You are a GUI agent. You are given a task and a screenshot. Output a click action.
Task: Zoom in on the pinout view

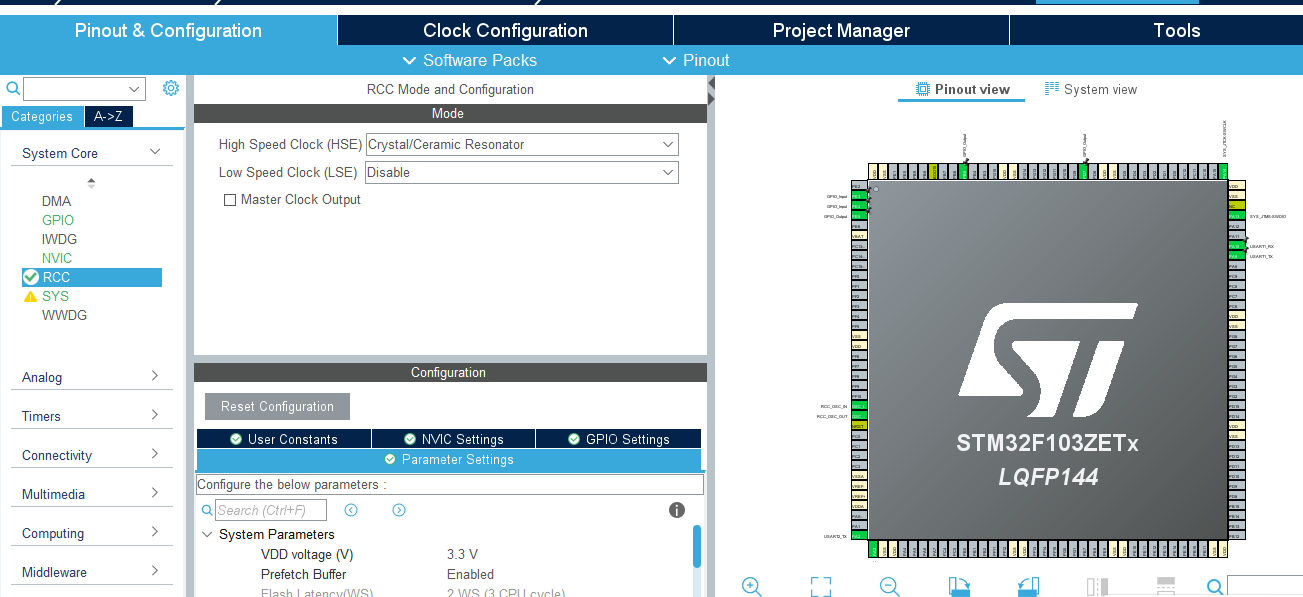752,586
